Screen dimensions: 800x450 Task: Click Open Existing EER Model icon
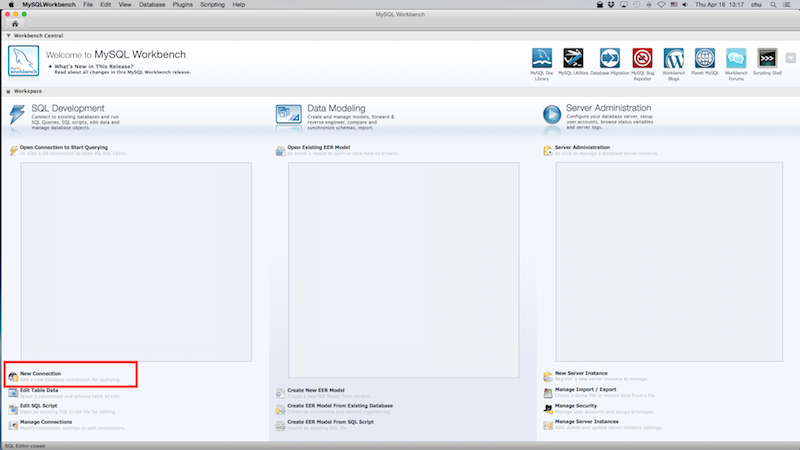pyautogui.click(x=280, y=151)
